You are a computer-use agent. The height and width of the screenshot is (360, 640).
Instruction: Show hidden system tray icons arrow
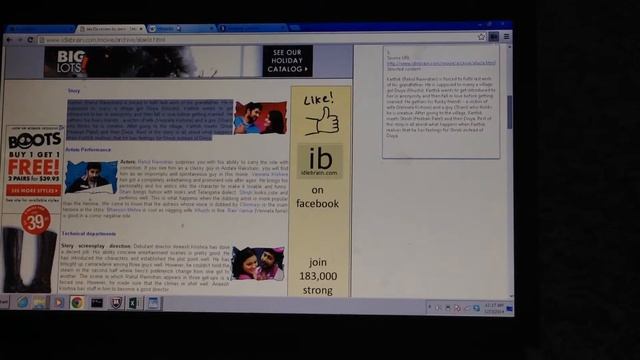tap(429, 307)
